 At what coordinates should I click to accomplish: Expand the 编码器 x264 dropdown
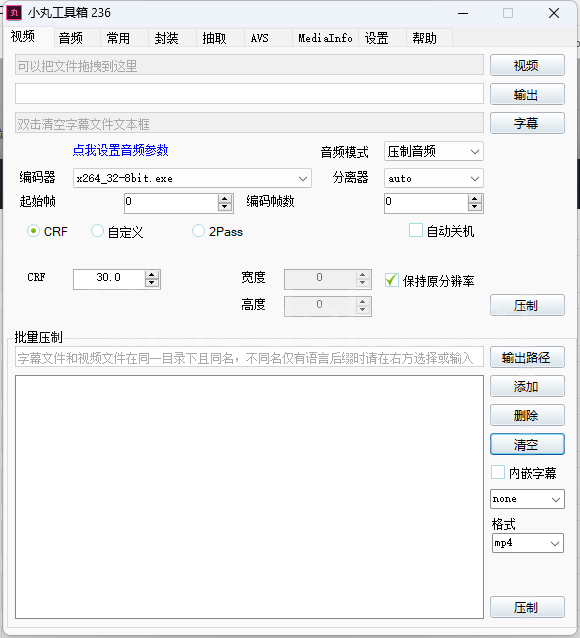coord(192,178)
